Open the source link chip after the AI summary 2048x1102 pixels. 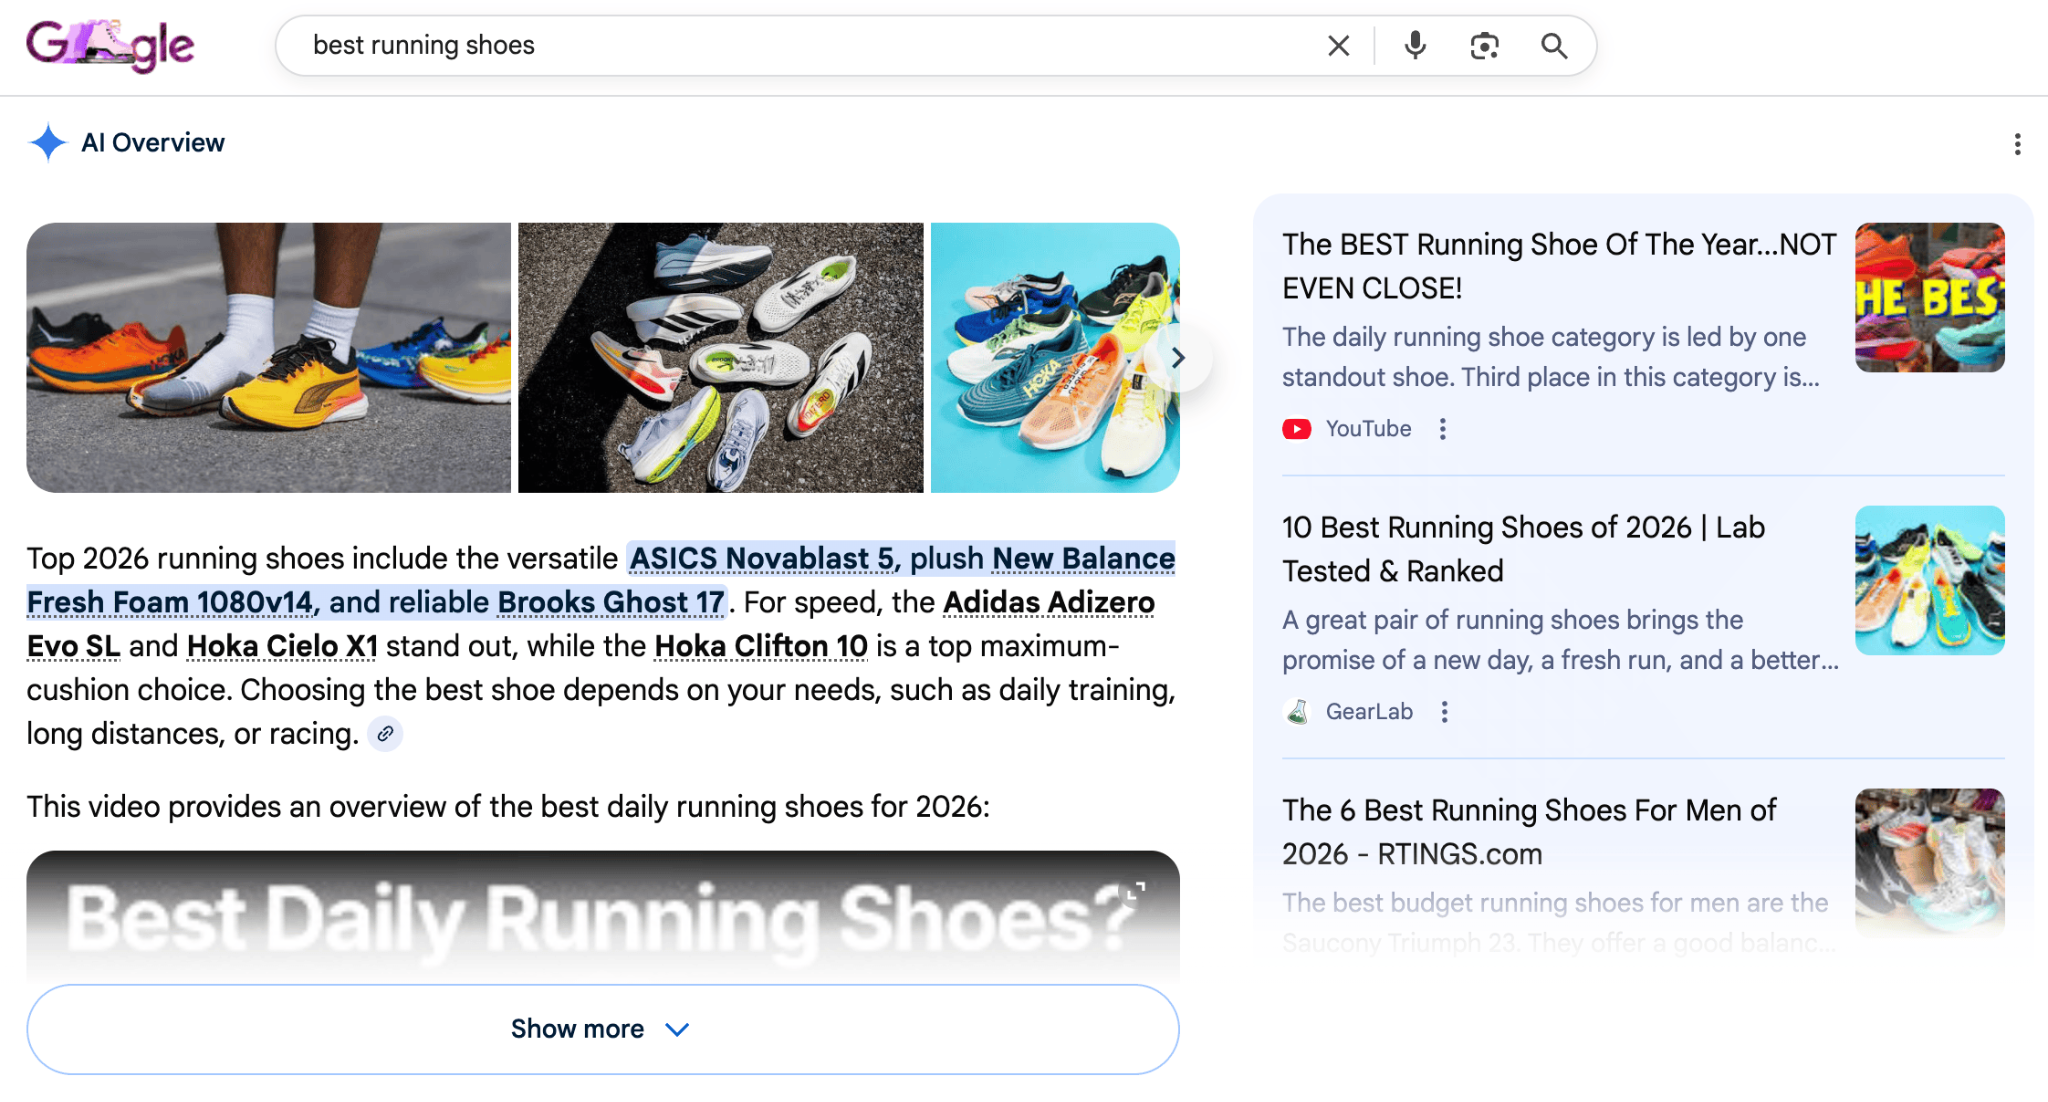click(385, 733)
